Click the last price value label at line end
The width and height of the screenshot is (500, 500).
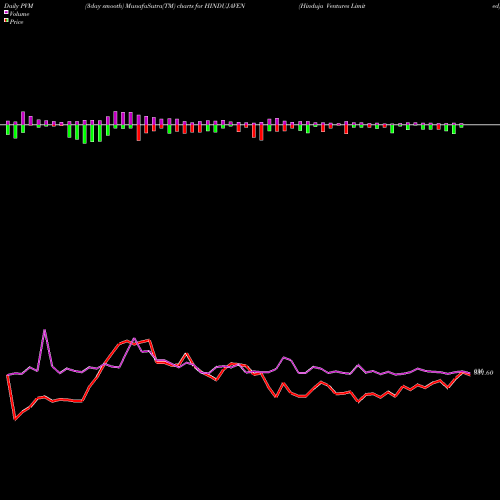(483, 373)
